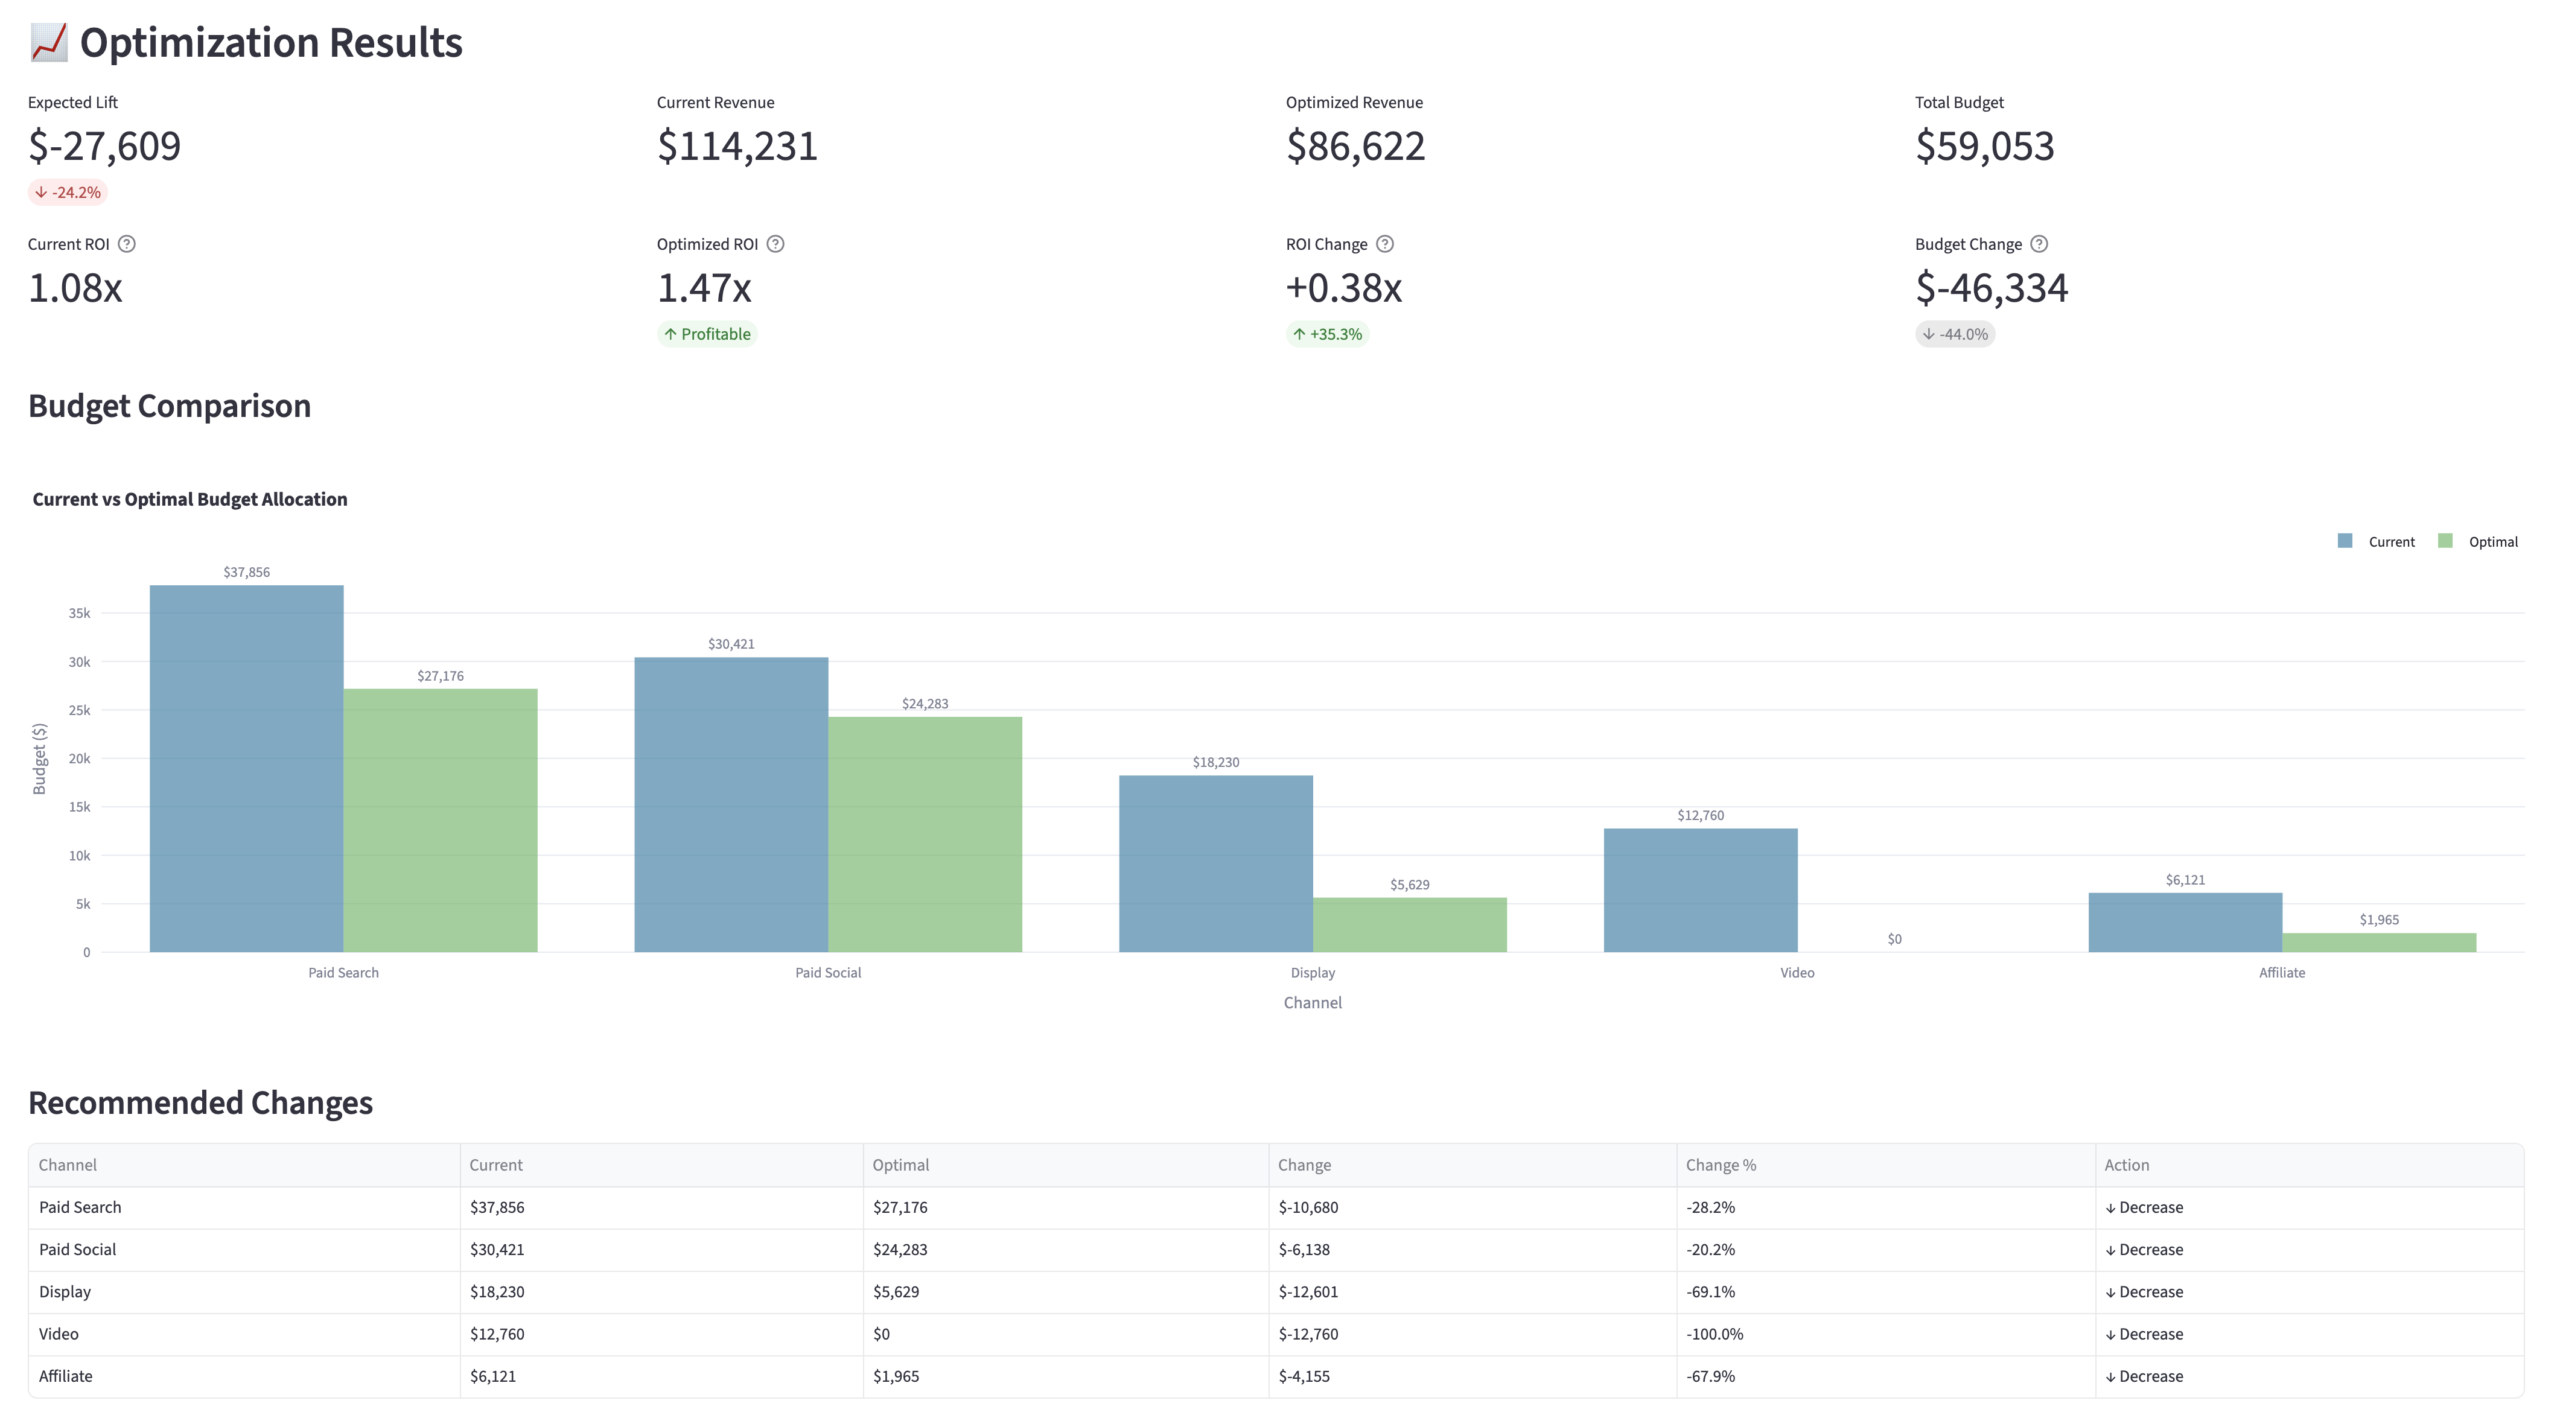
Task: Open the Channel column header options
Action: coord(67,1164)
